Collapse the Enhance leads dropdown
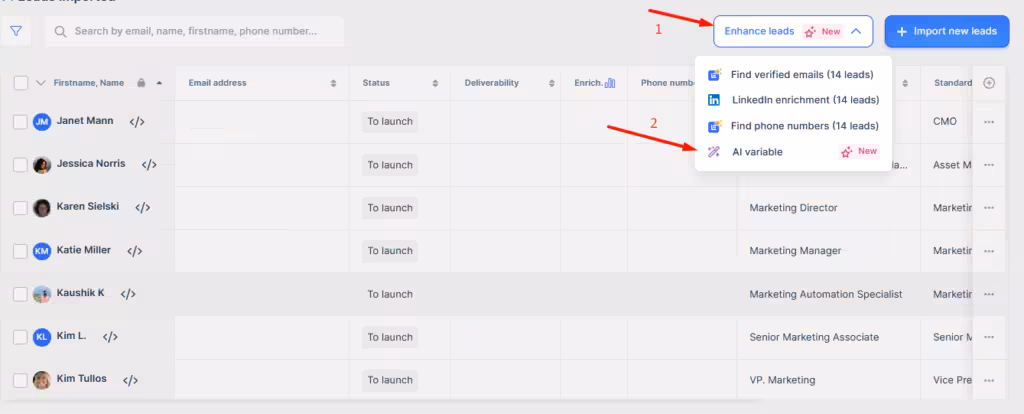This screenshot has width=1024, height=414. pos(856,32)
